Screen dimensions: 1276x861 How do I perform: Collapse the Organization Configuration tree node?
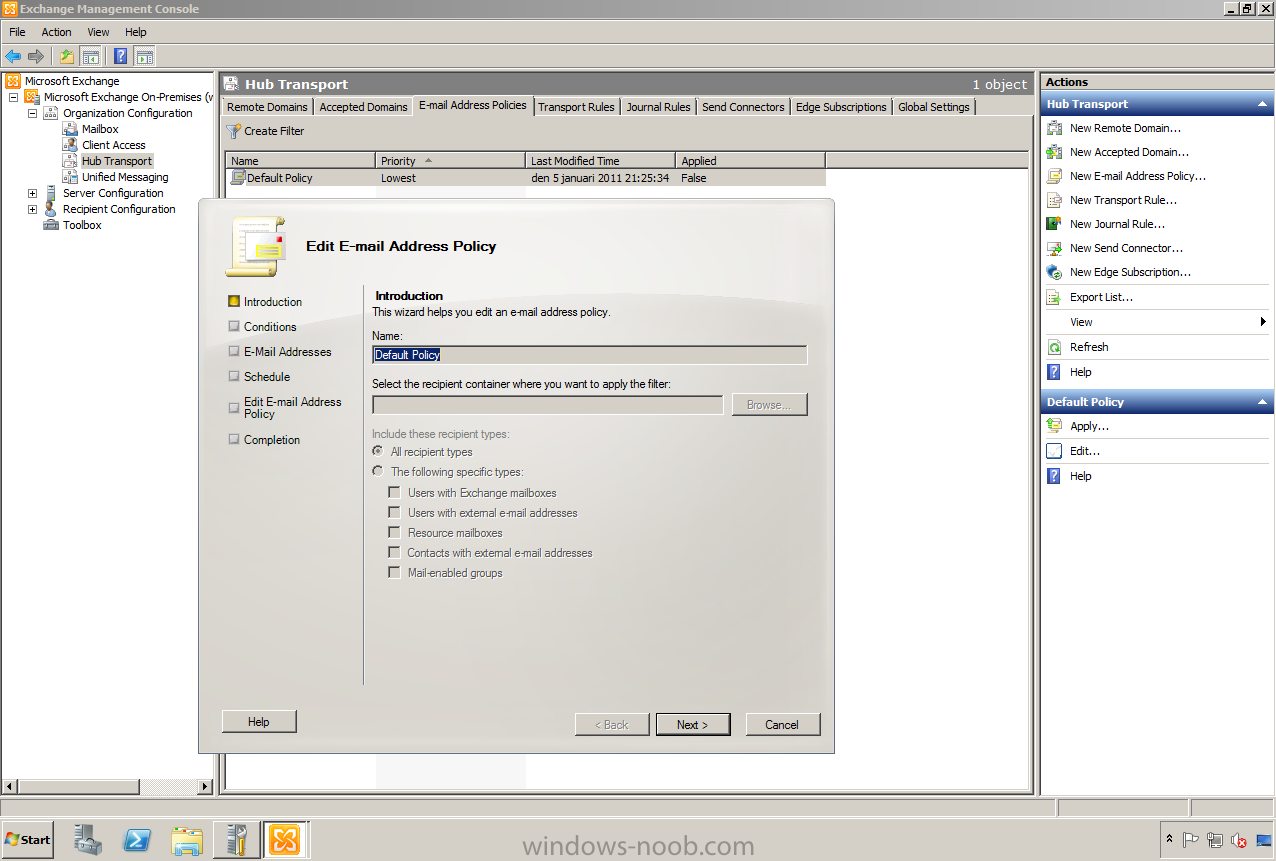(32, 113)
